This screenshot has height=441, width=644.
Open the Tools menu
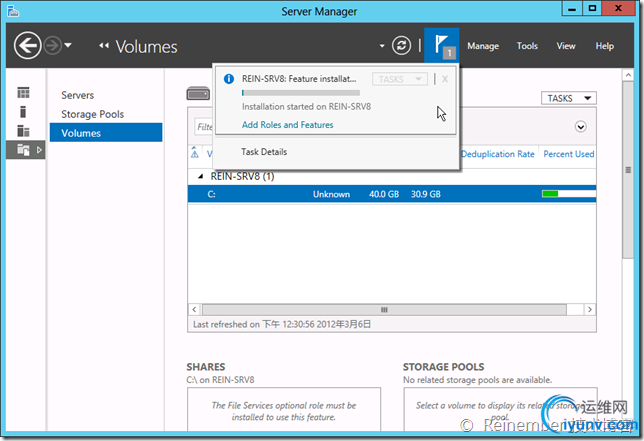click(x=527, y=46)
